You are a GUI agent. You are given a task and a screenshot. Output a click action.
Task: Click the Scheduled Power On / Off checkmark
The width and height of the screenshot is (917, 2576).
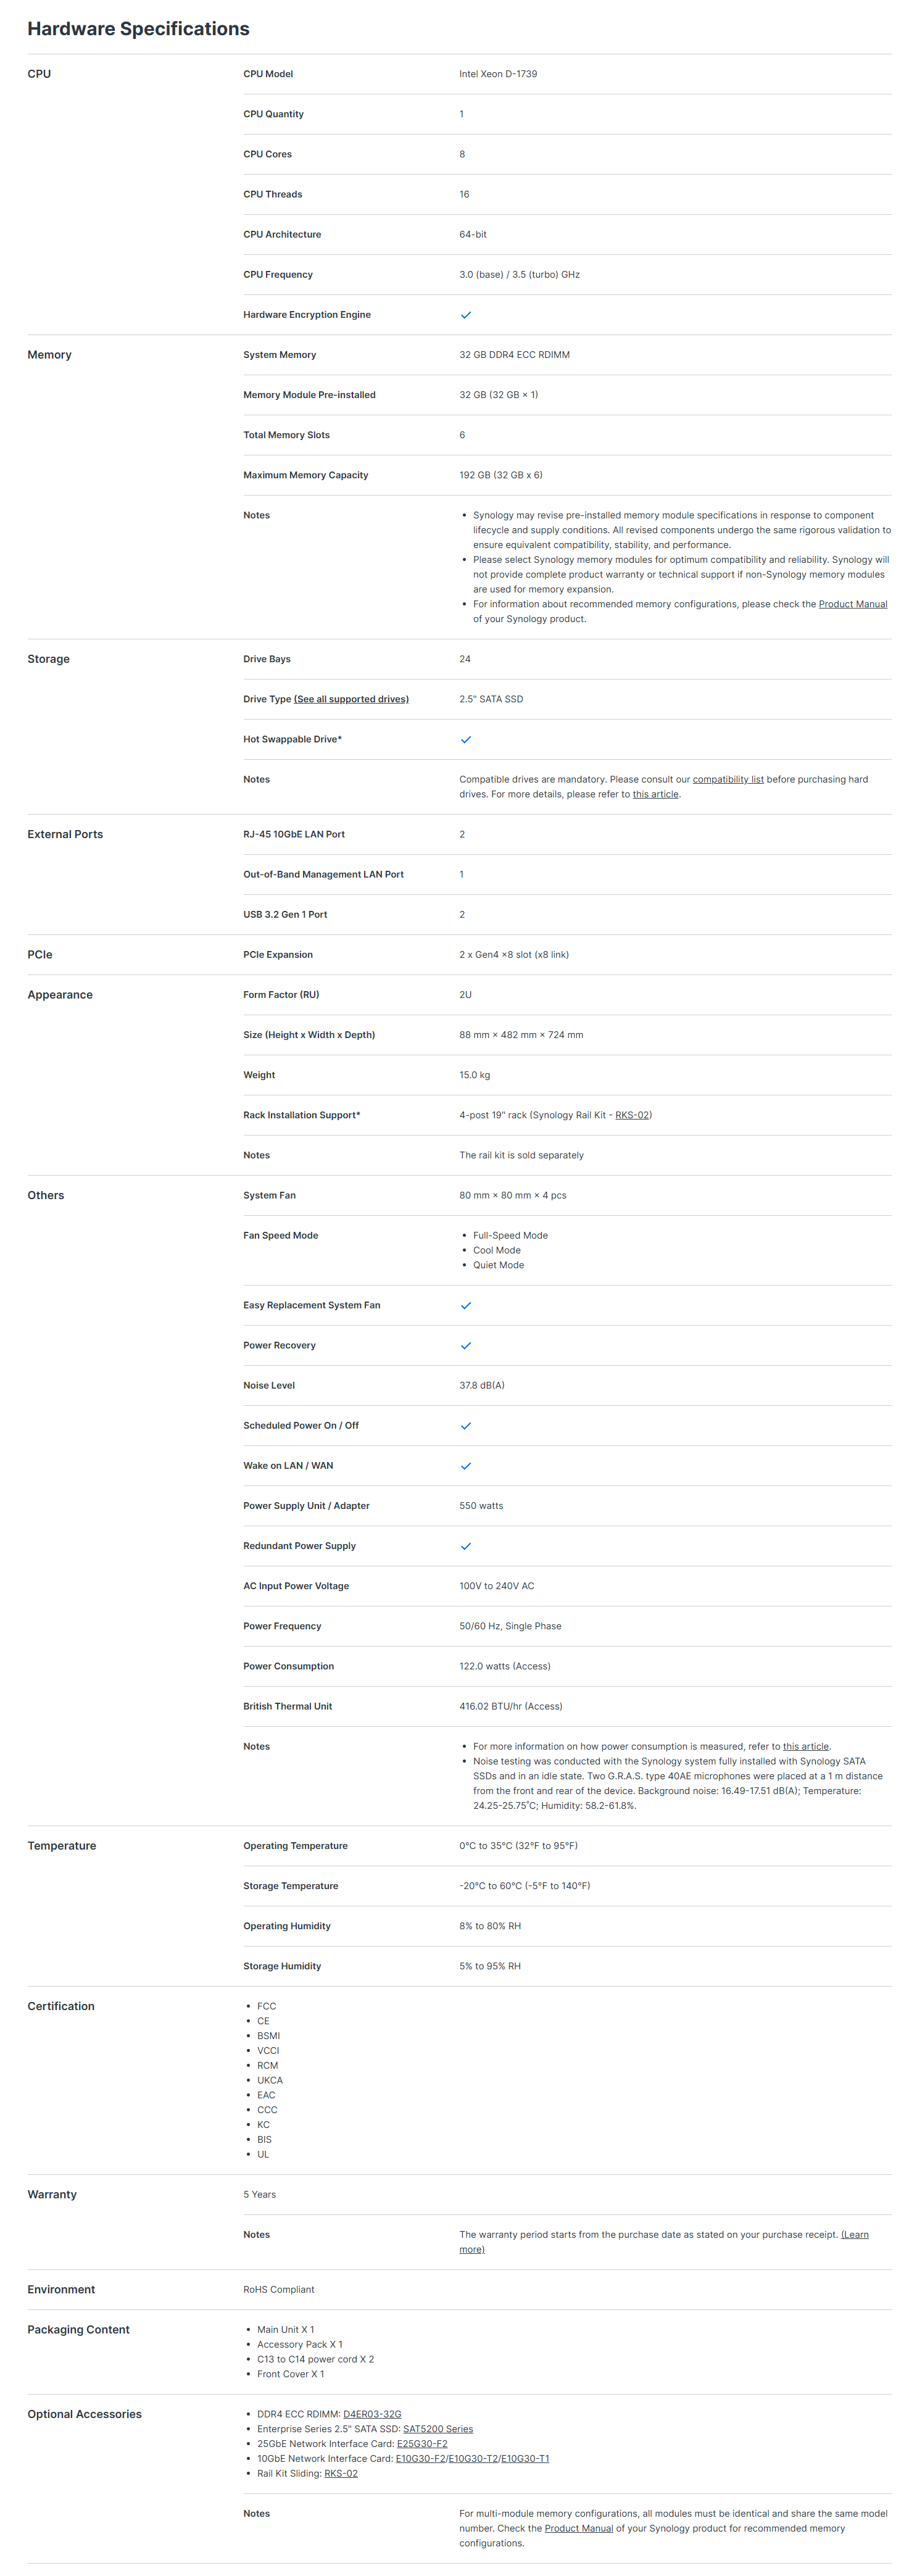[465, 1426]
